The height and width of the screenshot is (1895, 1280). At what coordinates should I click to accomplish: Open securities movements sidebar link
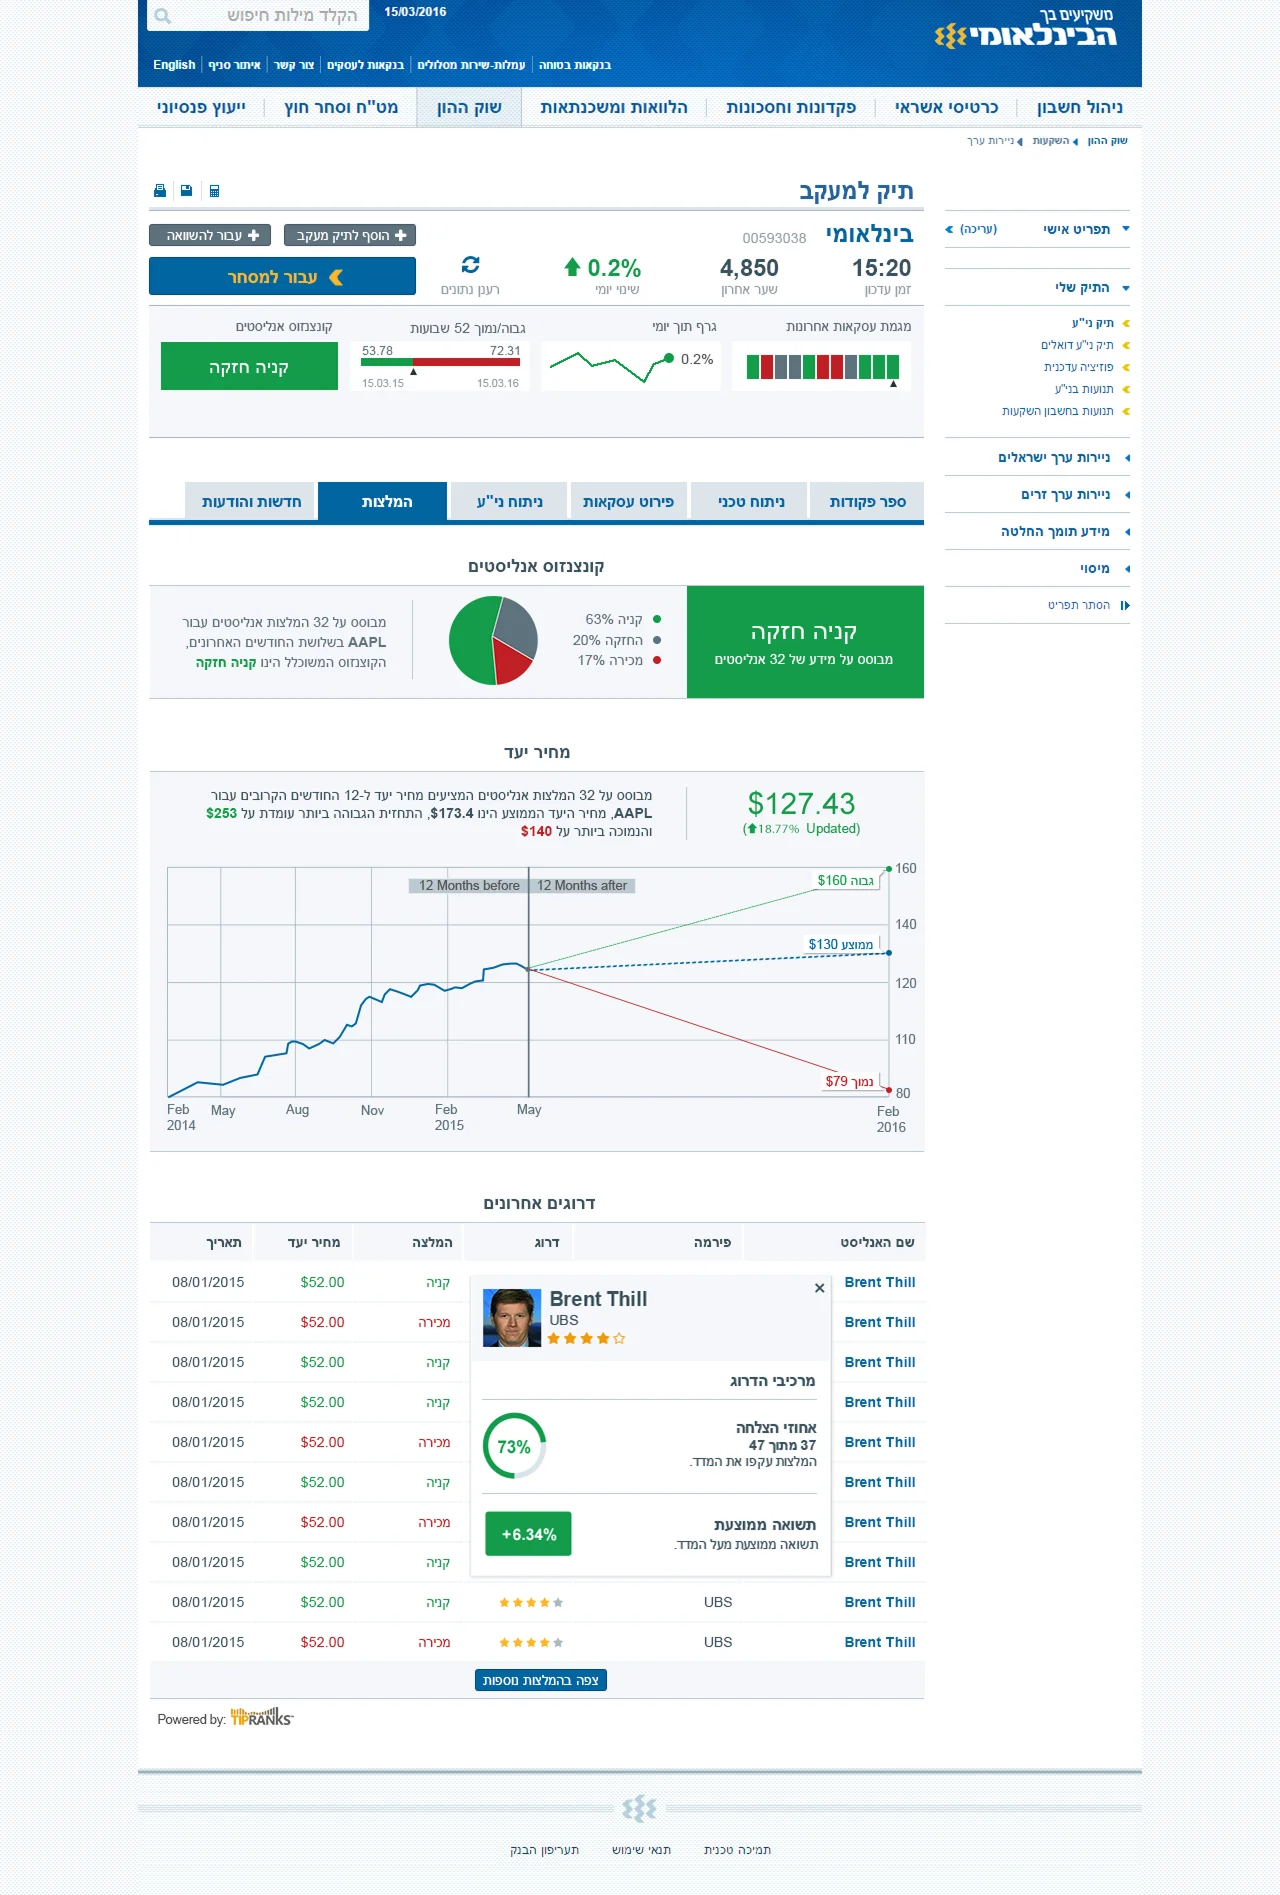[x=1083, y=389]
